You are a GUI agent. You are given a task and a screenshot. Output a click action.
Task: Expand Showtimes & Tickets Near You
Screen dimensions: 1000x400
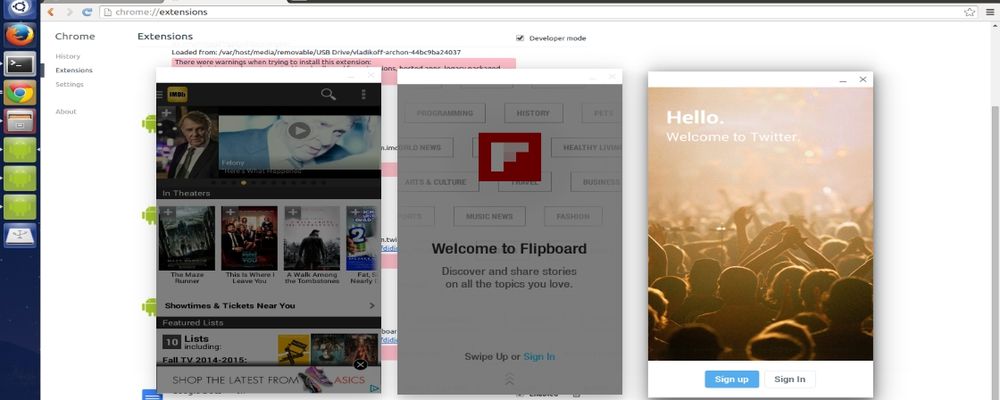tap(268, 306)
